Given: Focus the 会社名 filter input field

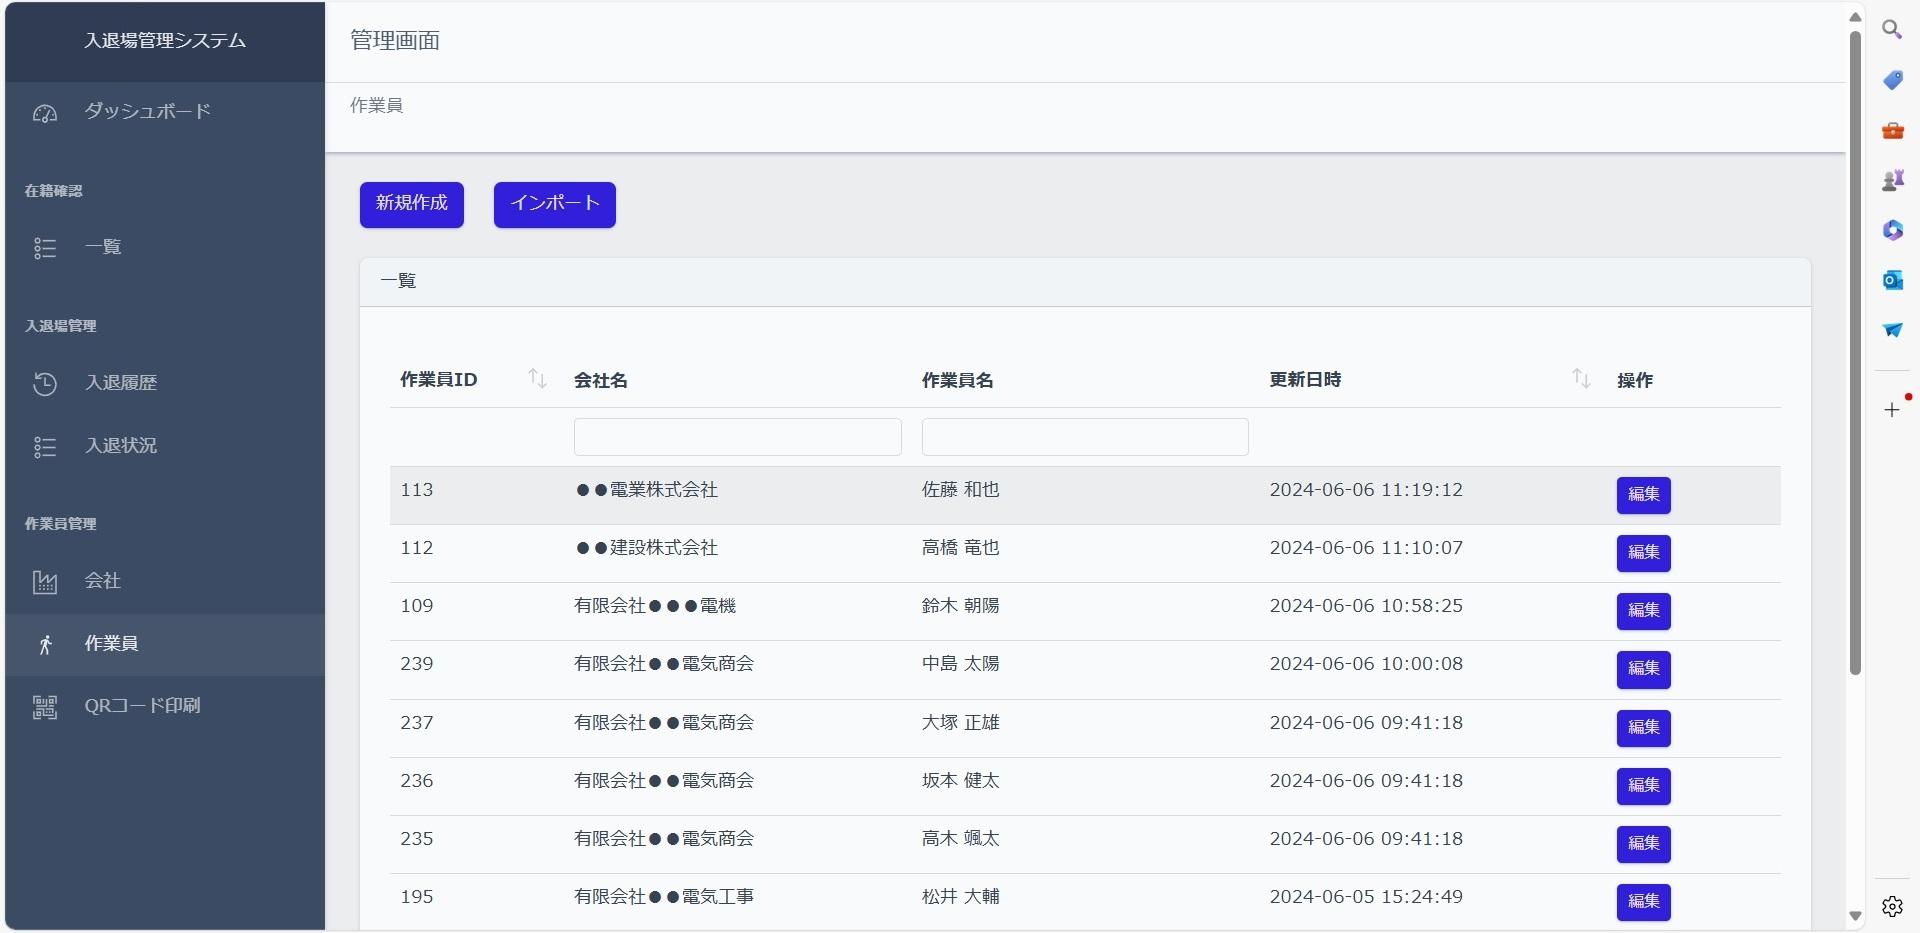Looking at the screenshot, I should point(738,437).
